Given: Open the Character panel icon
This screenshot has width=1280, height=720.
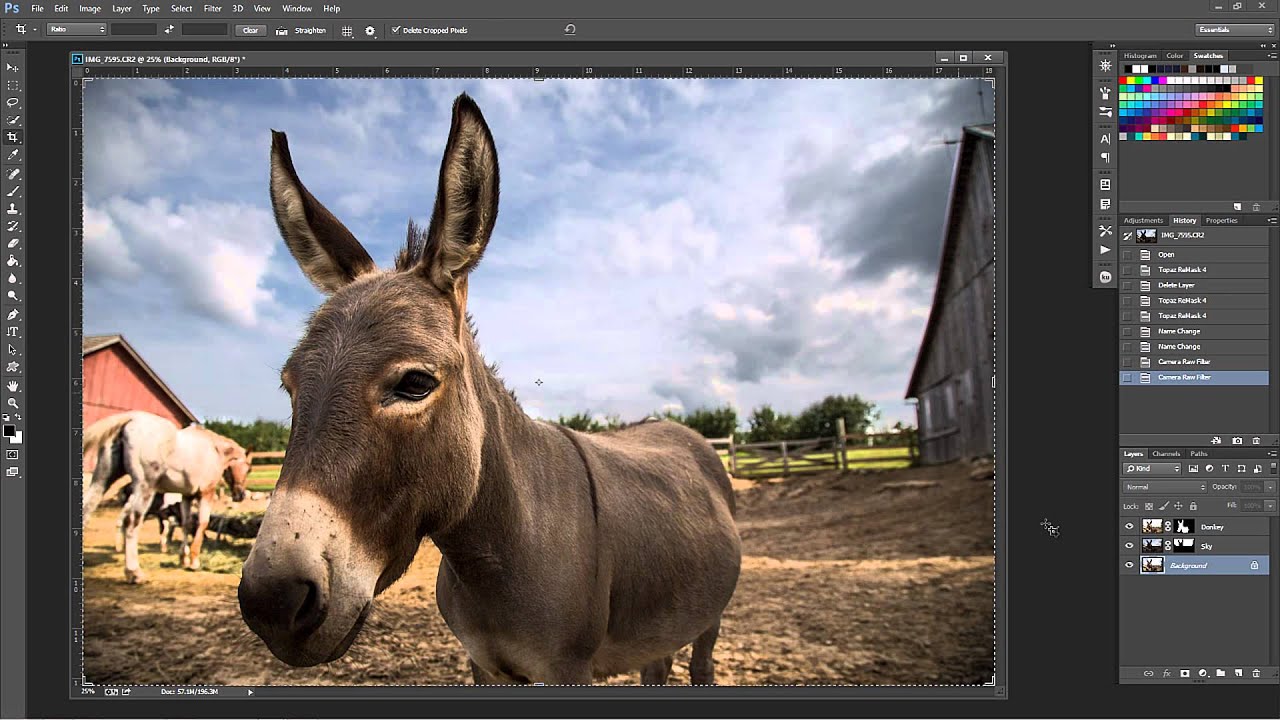Looking at the screenshot, I should pos(1105,139).
